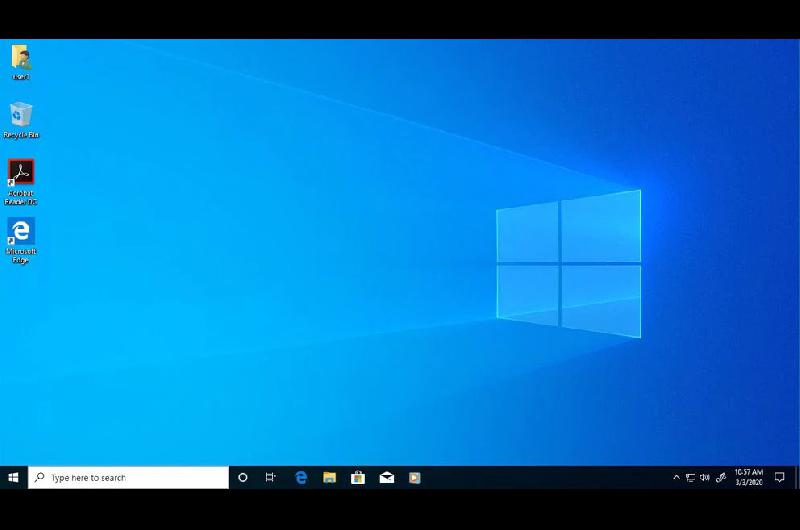
Task: Select the Microsoft Edge desktop shortcut
Action: (21, 240)
